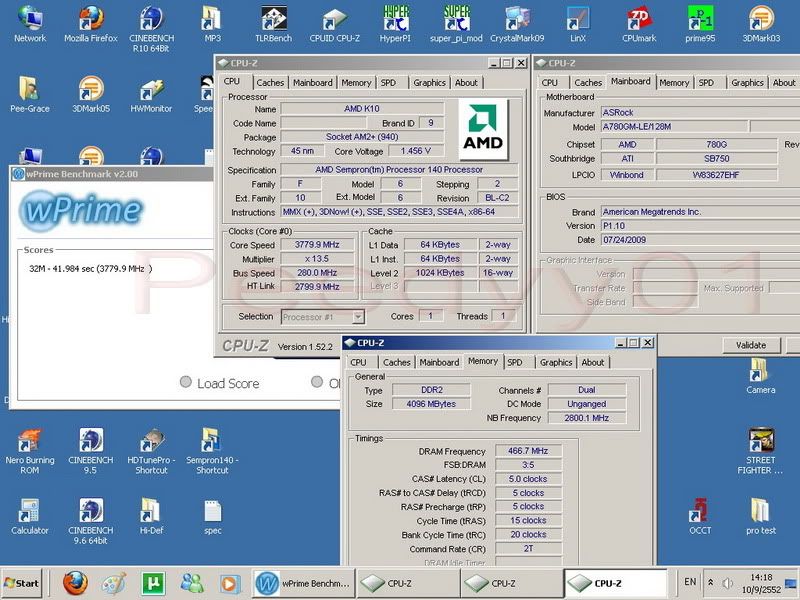Launch CINEBENCH 9.6 64bit icon
The width and height of the screenshot is (800, 600).
(x=91, y=521)
